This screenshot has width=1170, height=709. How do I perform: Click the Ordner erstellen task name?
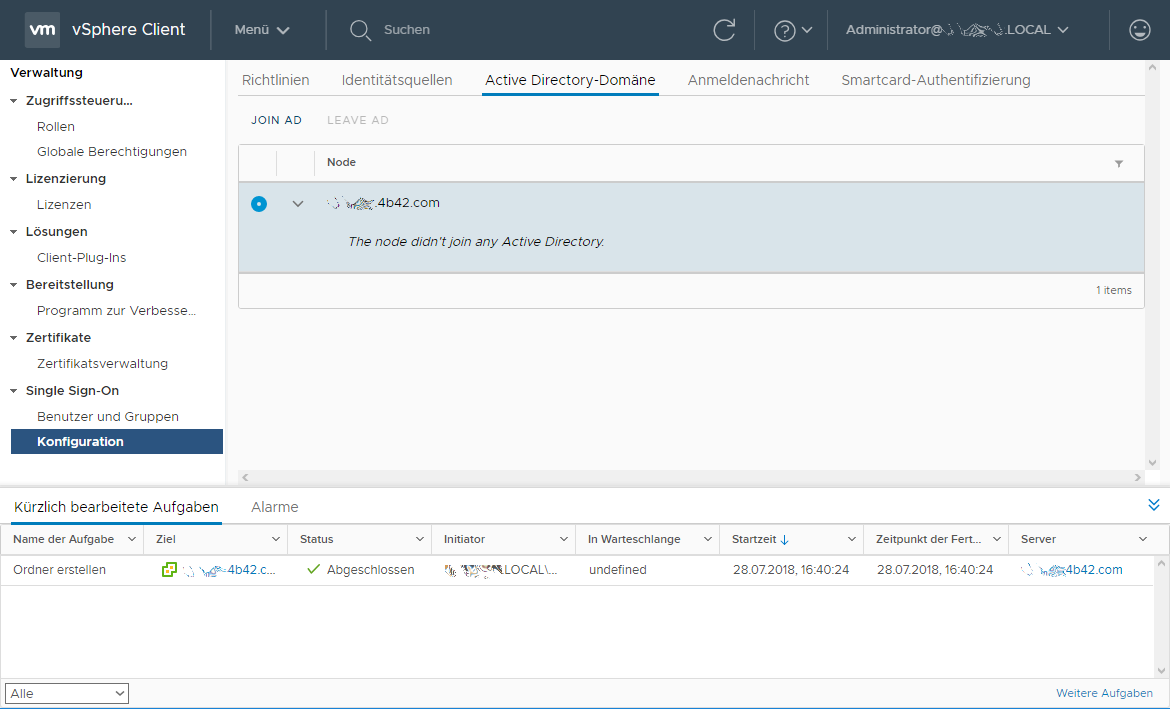tap(59, 569)
